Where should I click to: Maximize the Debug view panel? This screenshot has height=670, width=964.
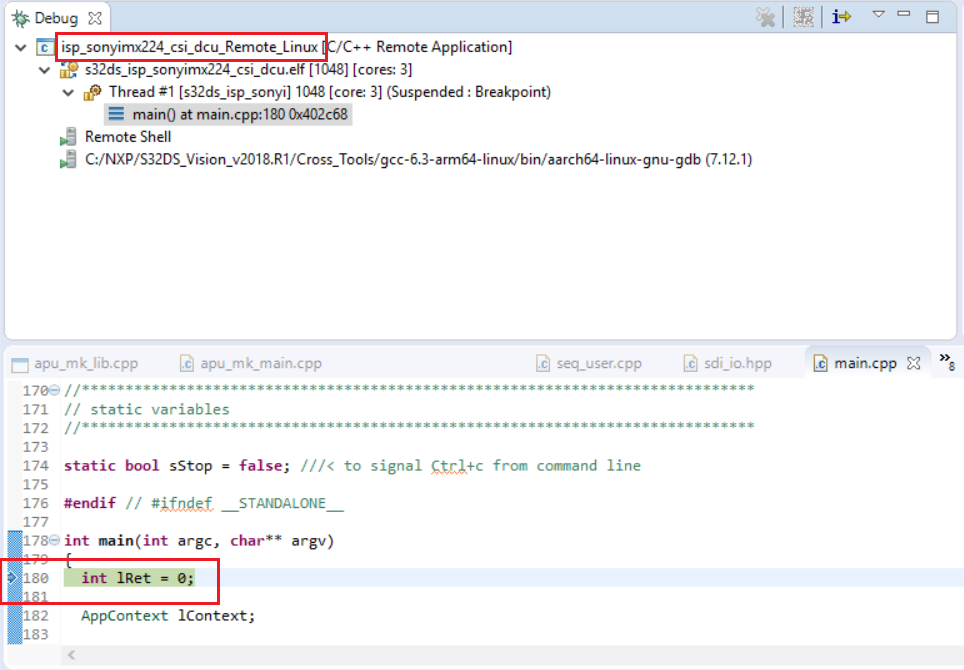click(933, 17)
